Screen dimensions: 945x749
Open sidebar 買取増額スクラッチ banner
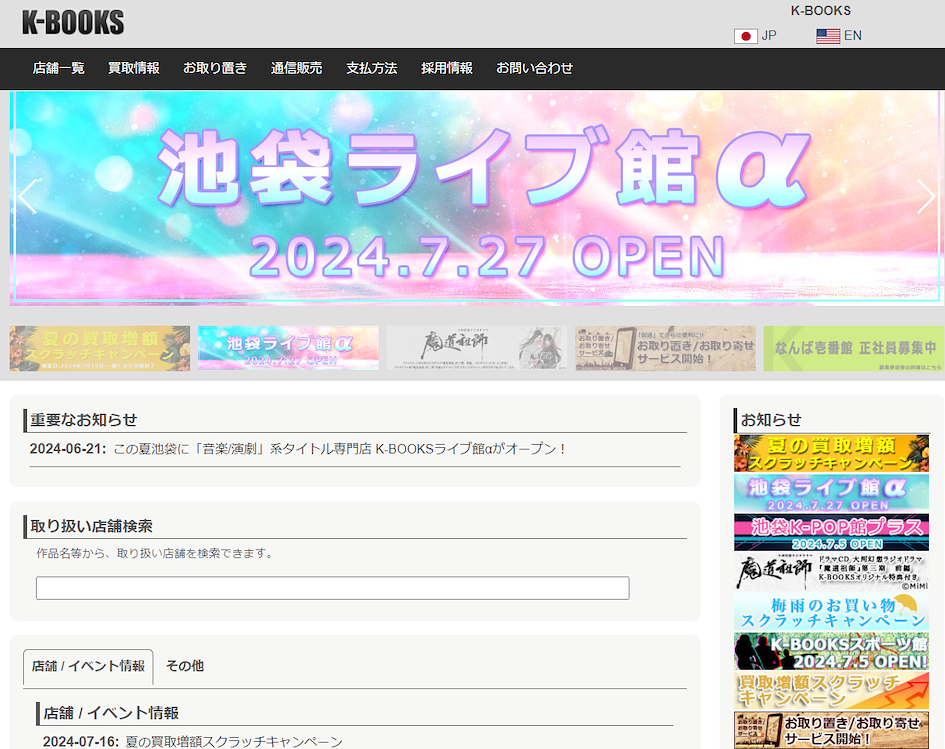(831, 691)
